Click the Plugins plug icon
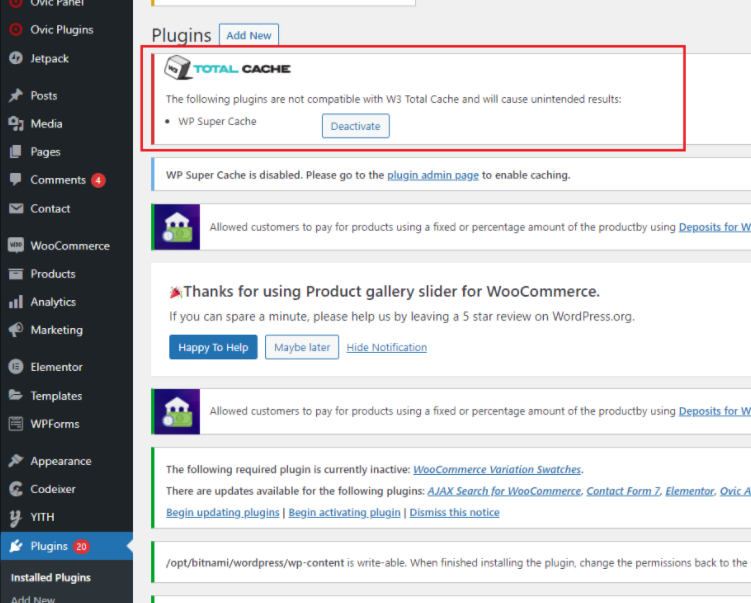Image resolution: width=751 pixels, height=603 pixels. 16,546
